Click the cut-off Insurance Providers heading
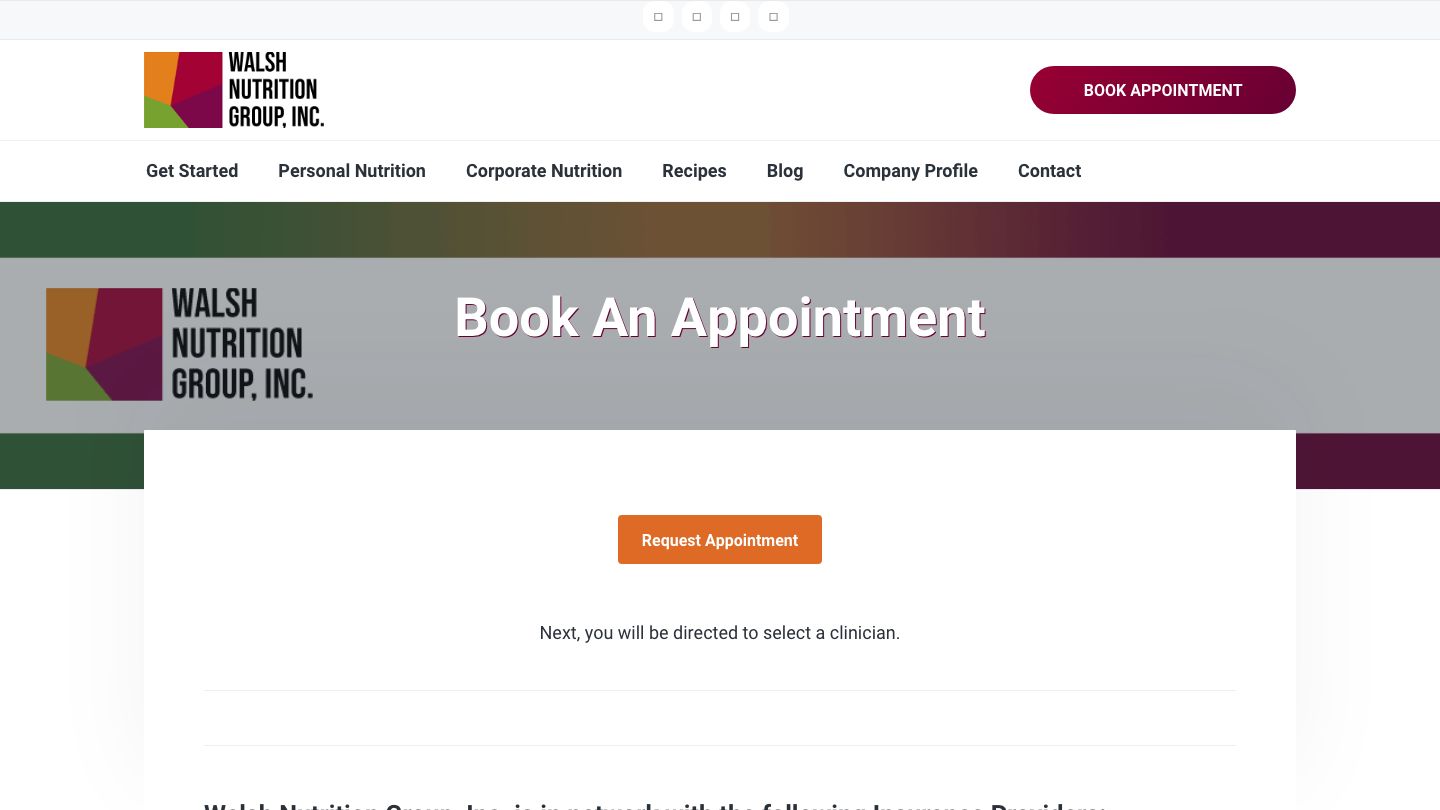 654,805
